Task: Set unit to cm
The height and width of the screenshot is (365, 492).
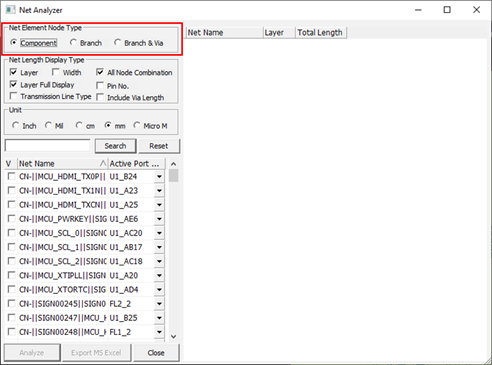Action: [79, 125]
